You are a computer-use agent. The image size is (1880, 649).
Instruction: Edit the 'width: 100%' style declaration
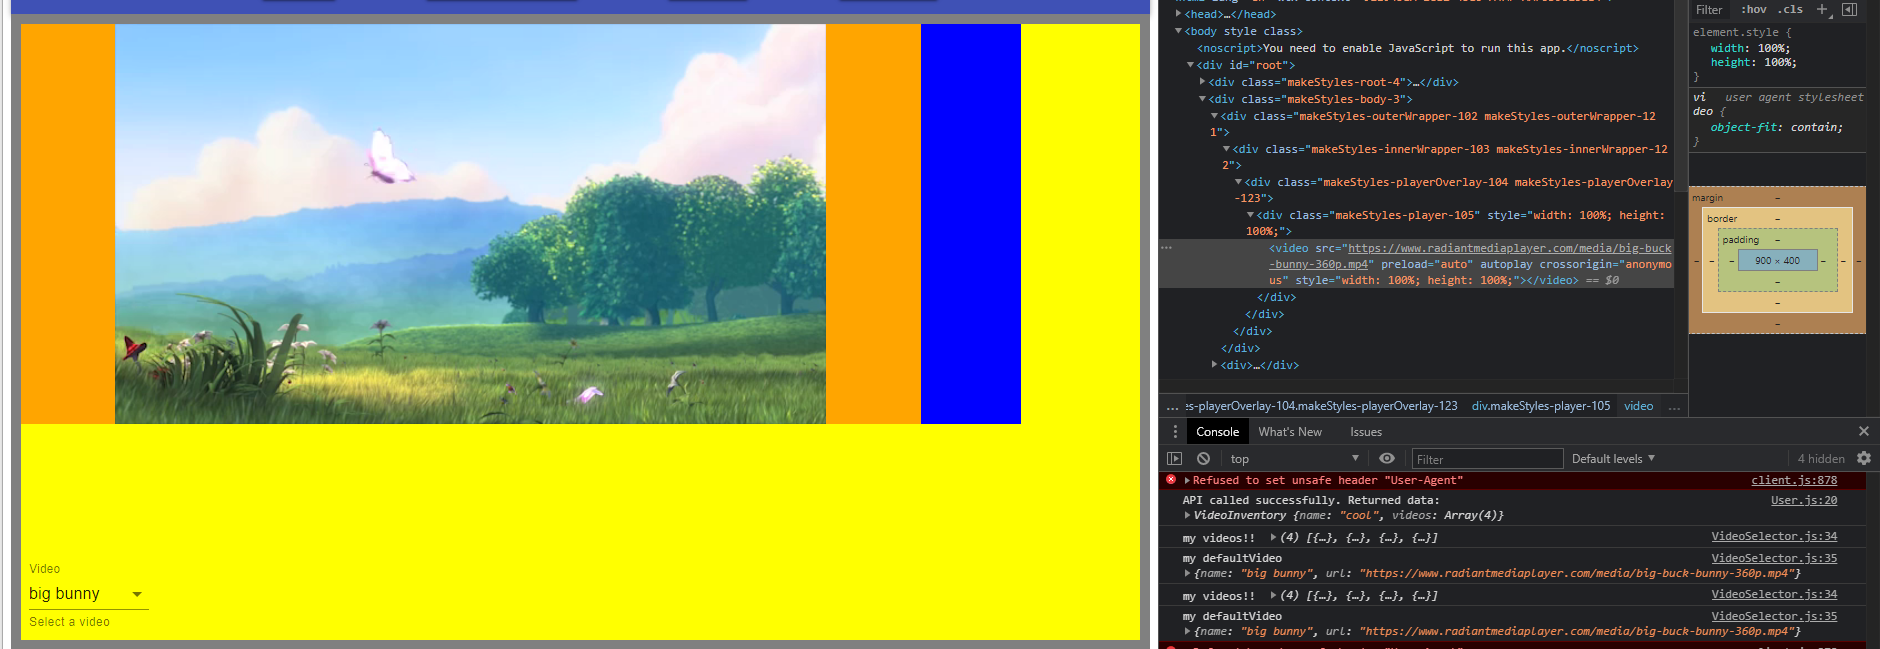pyautogui.click(x=1750, y=48)
